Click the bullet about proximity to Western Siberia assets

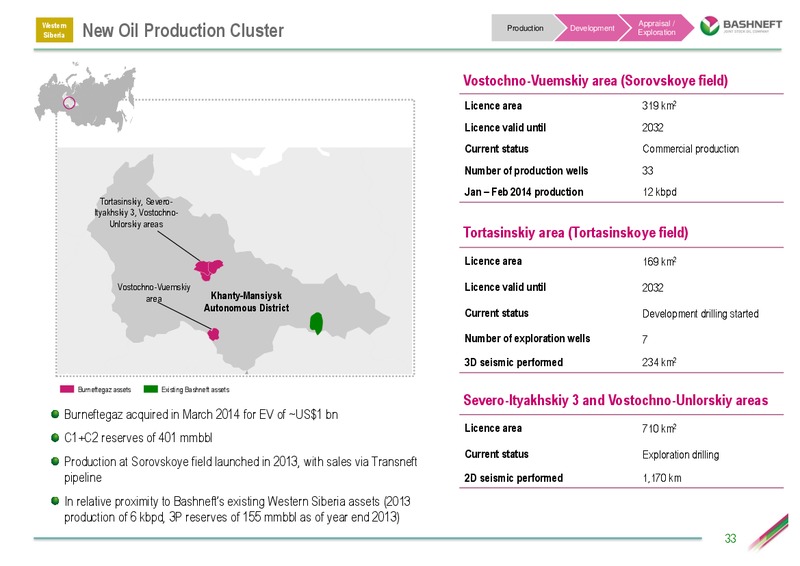[237, 509]
